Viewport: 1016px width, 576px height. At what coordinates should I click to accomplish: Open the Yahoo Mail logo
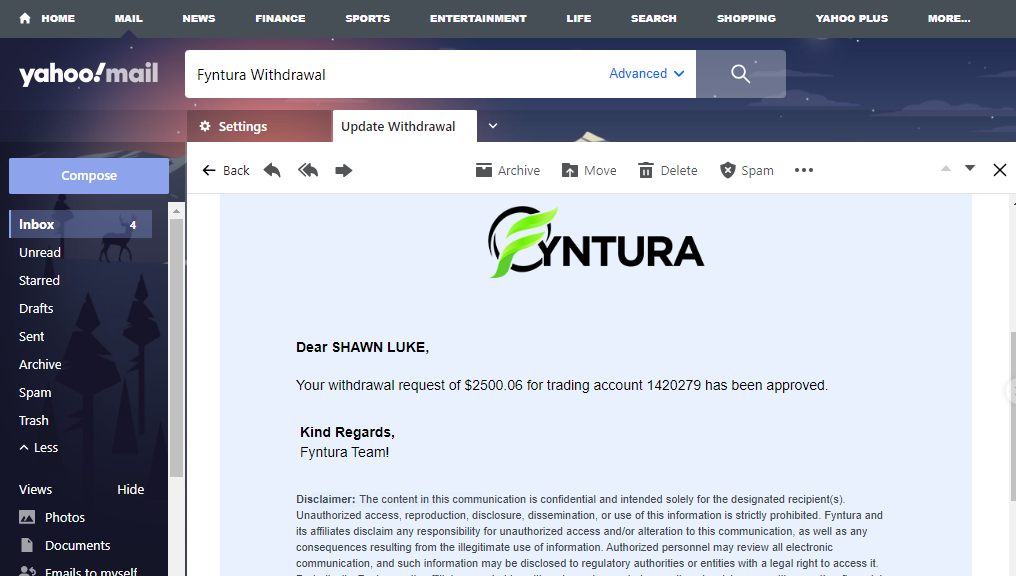pyautogui.click(x=89, y=74)
